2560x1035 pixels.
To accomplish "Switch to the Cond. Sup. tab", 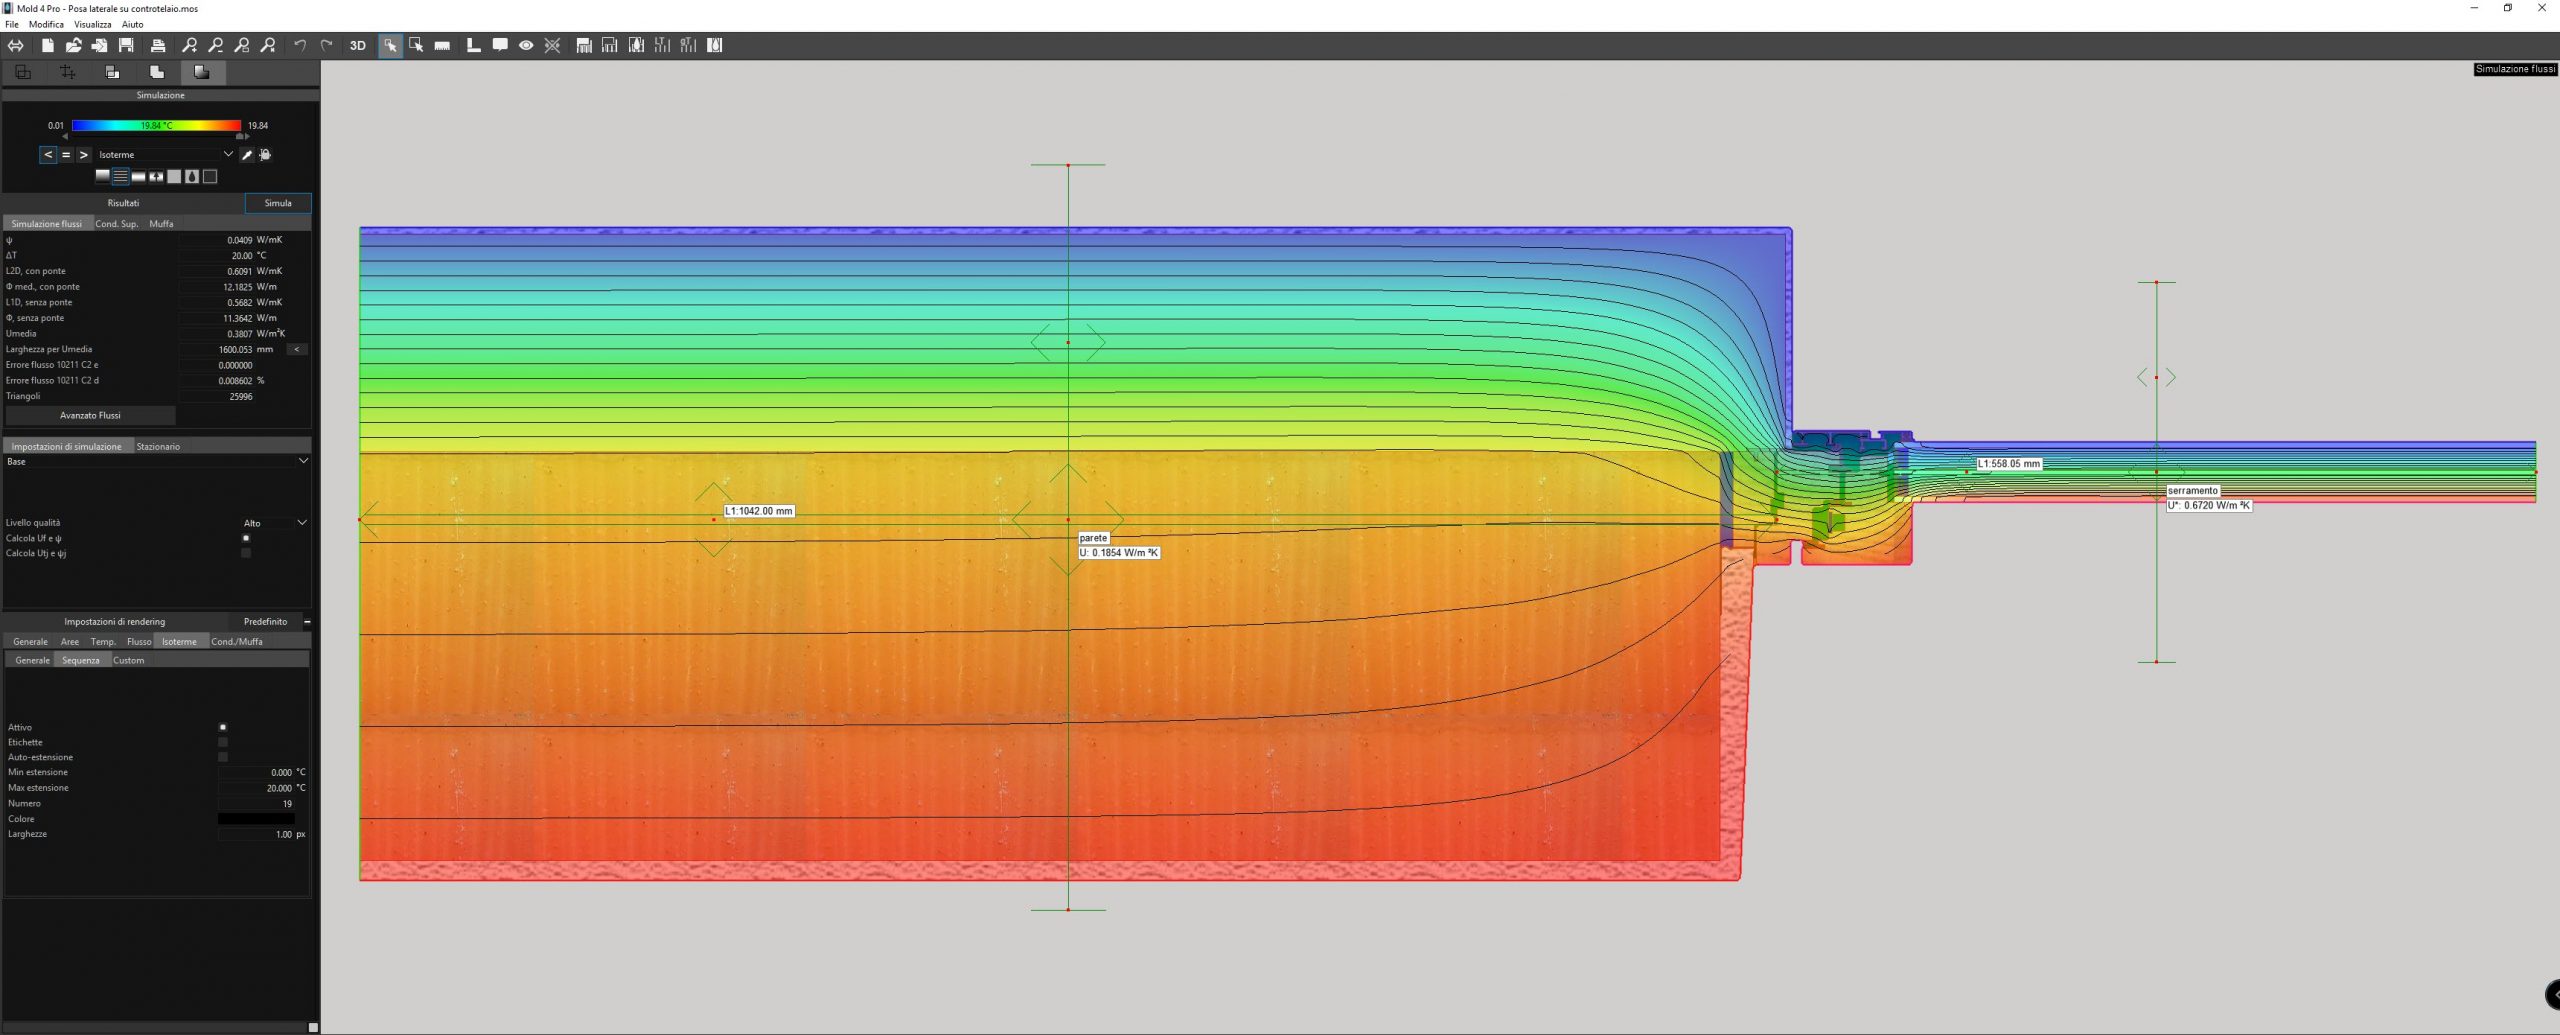I will [x=117, y=224].
